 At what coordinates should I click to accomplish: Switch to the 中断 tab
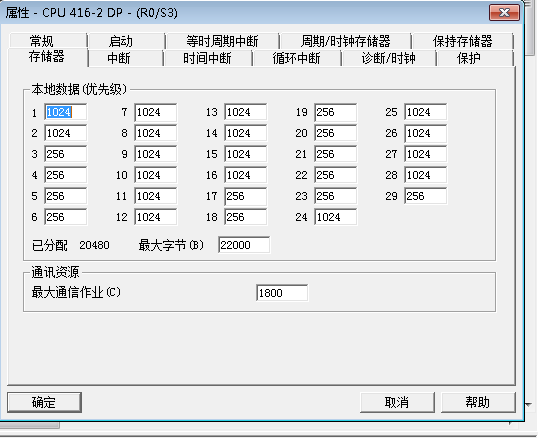pyautogui.click(x=126, y=58)
